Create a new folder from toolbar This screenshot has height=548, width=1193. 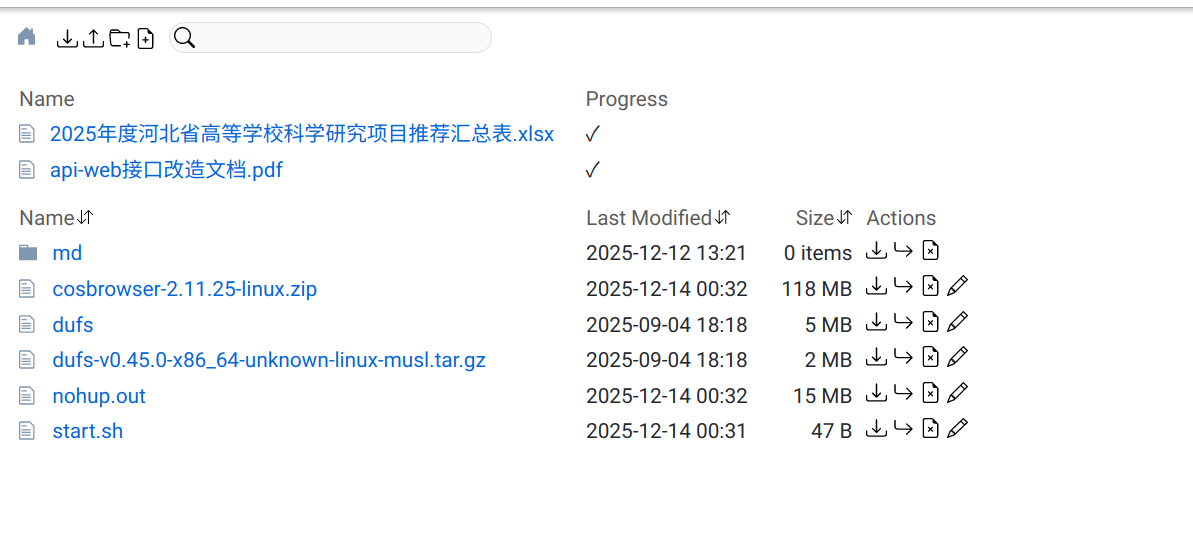[x=120, y=38]
